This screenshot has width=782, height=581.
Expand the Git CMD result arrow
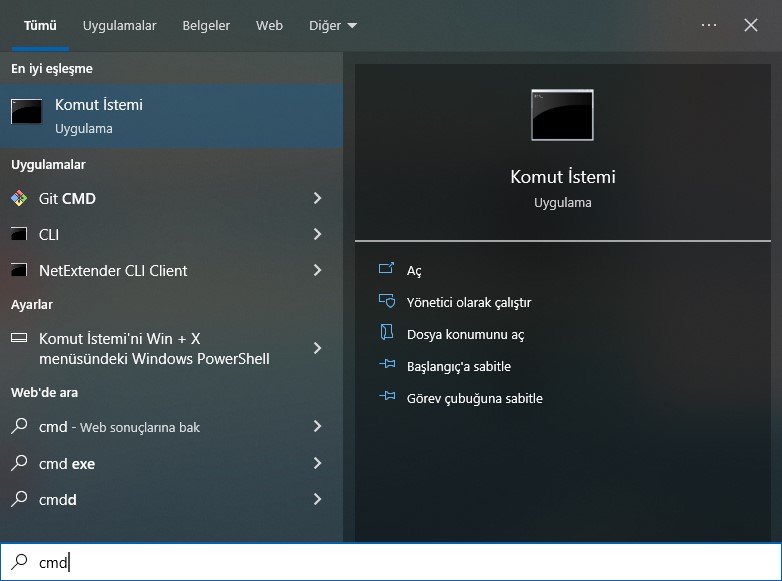pyautogui.click(x=317, y=198)
